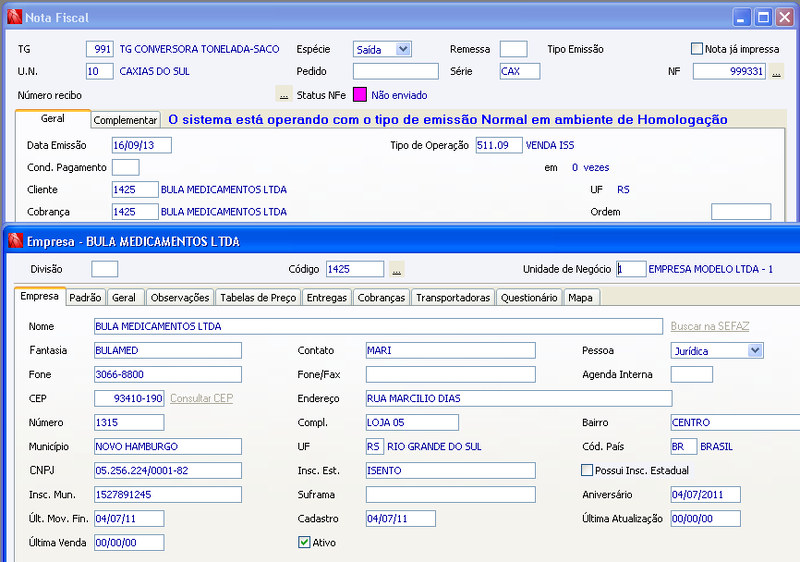Open the Observações tab
The height and width of the screenshot is (562, 800).
[180, 298]
